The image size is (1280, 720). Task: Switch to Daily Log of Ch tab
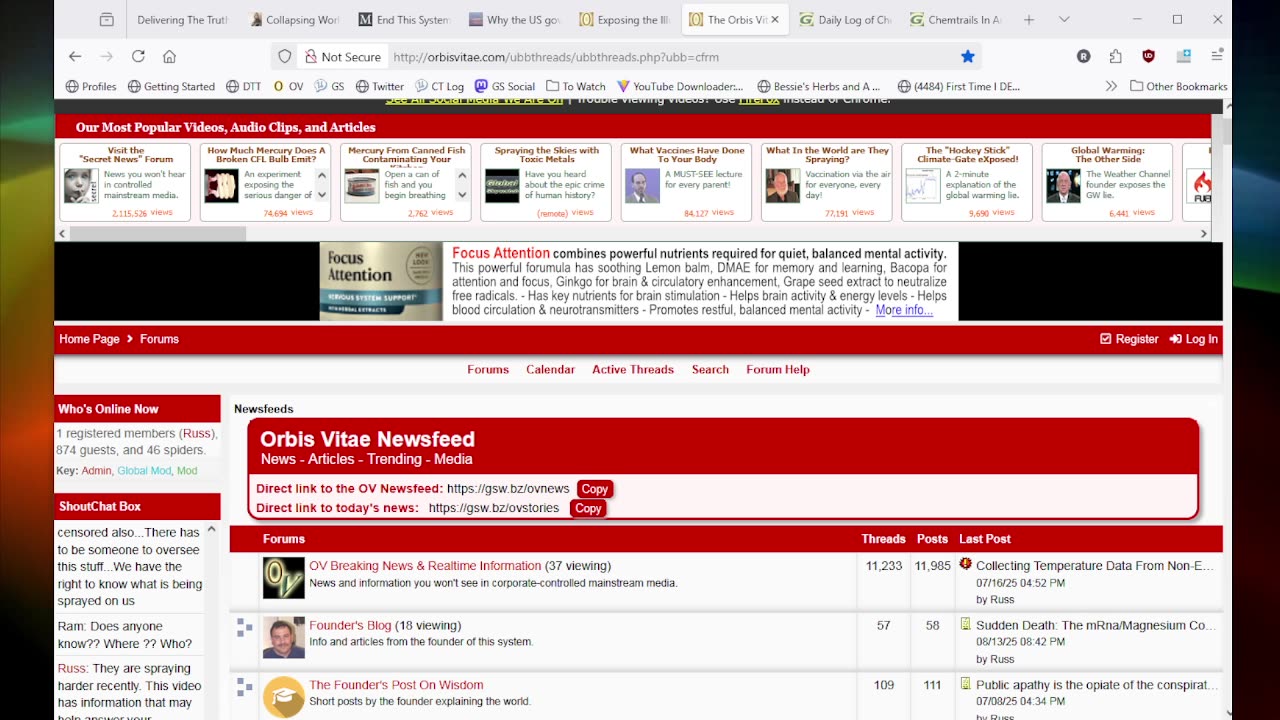point(845,20)
